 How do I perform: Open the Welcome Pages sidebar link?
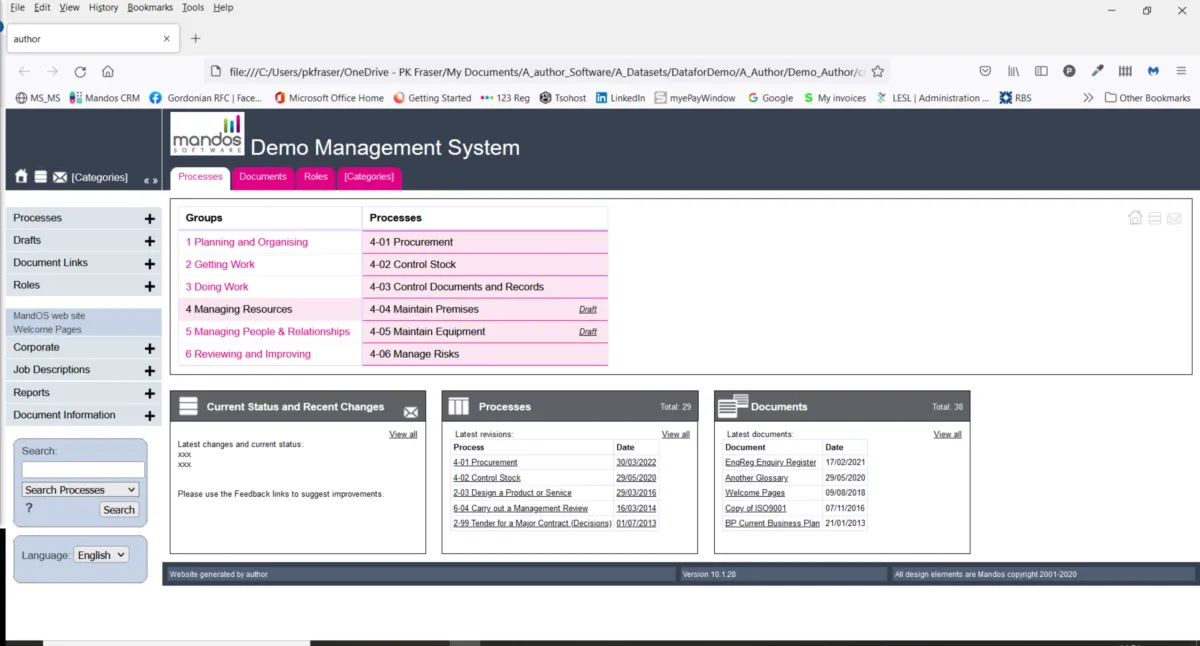pyautogui.click(x=47, y=329)
